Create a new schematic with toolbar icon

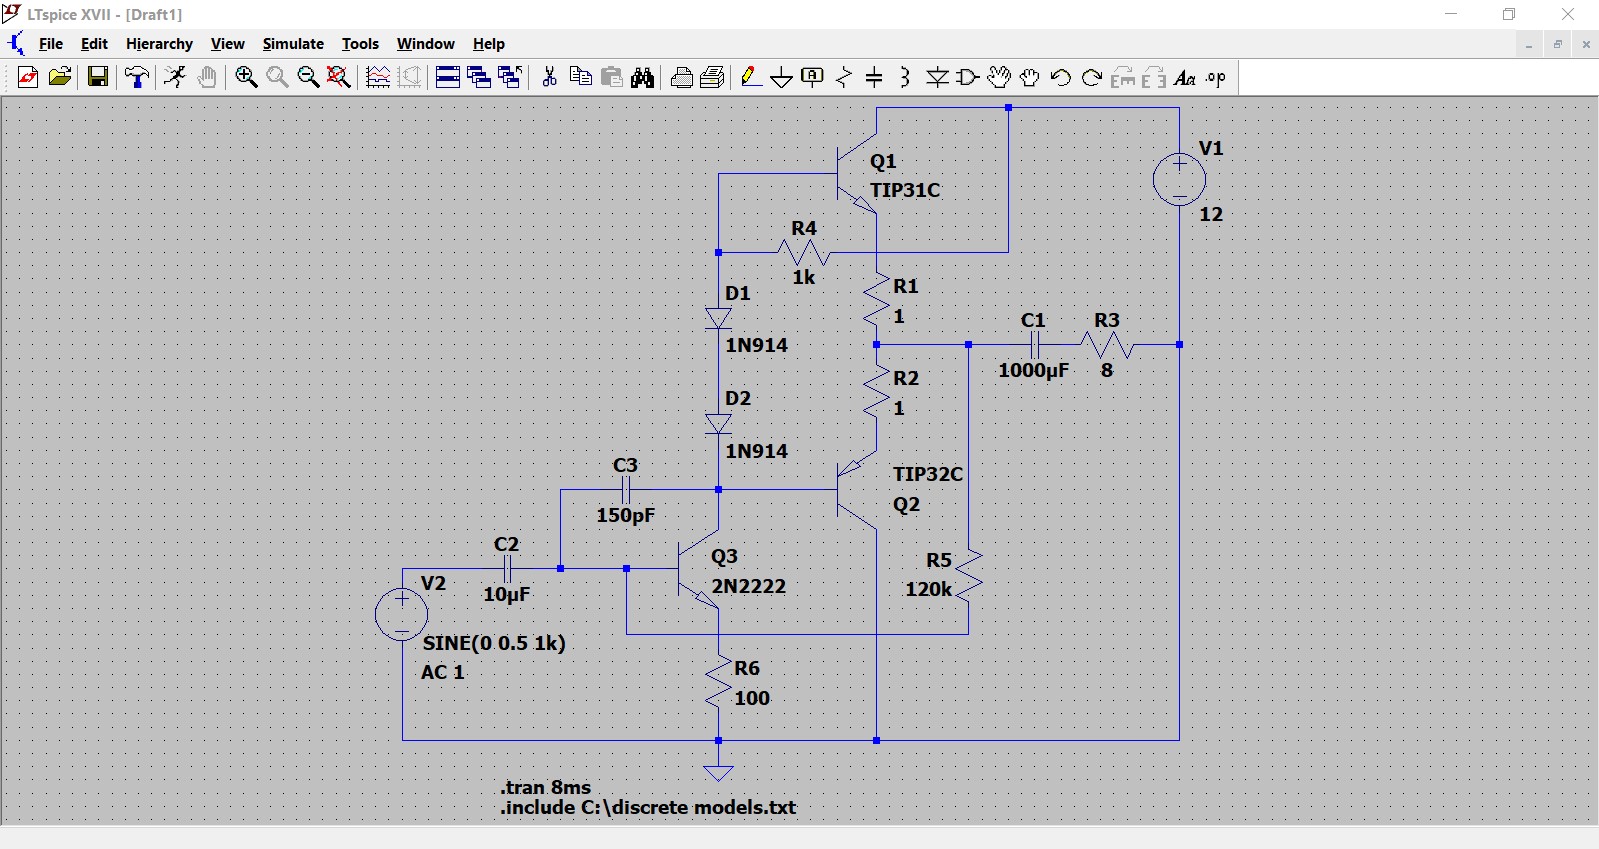coord(28,78)
